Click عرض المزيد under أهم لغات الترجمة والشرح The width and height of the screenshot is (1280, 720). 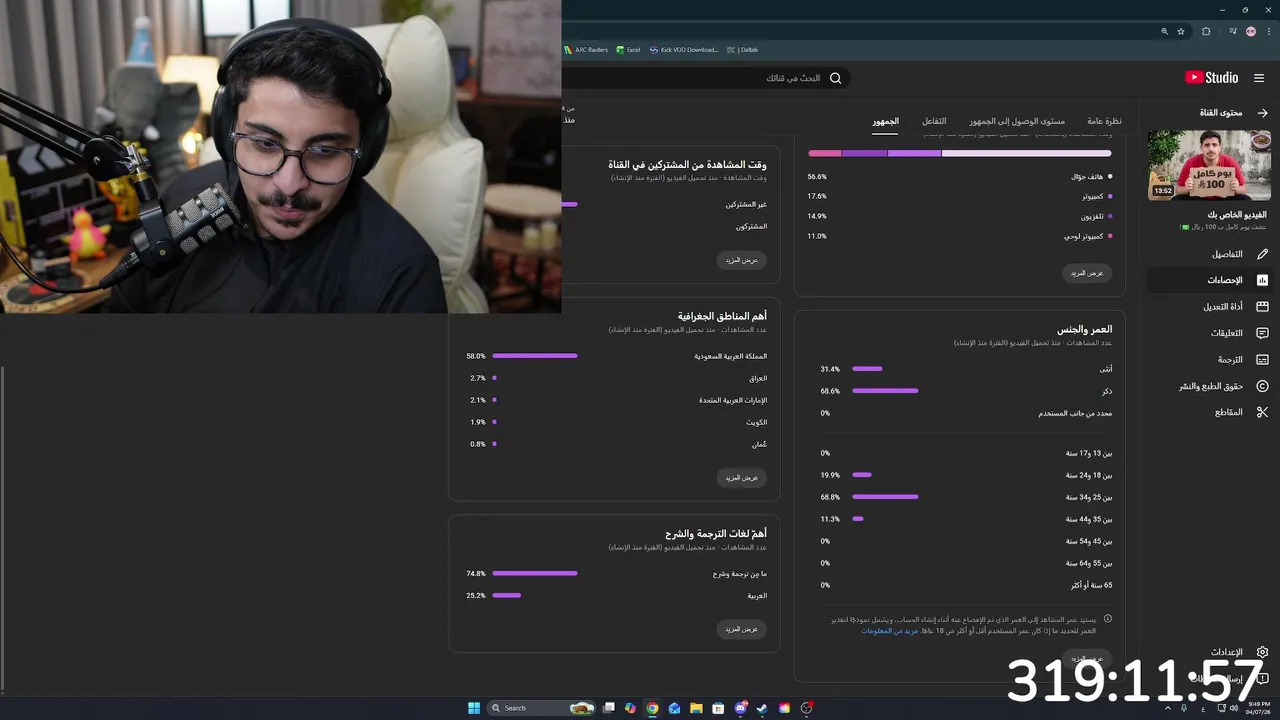click(742, 629)
